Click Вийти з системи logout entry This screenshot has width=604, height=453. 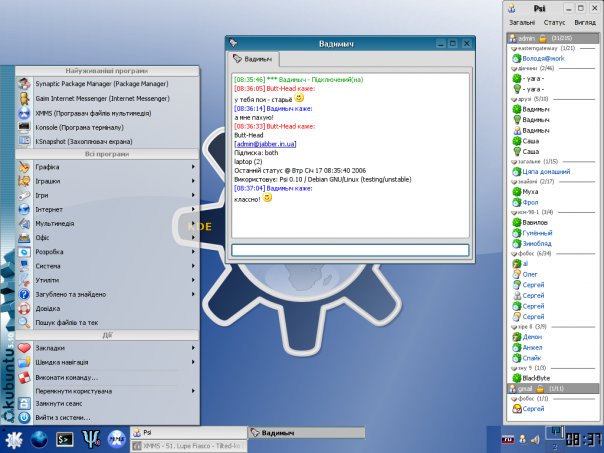(x=65, y=416)
